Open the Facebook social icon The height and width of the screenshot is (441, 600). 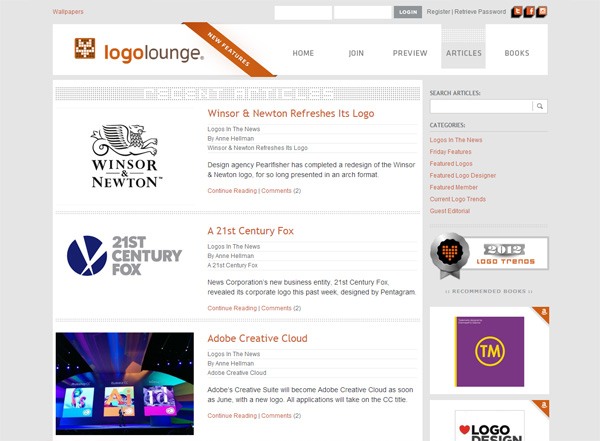tap(530, 11)
